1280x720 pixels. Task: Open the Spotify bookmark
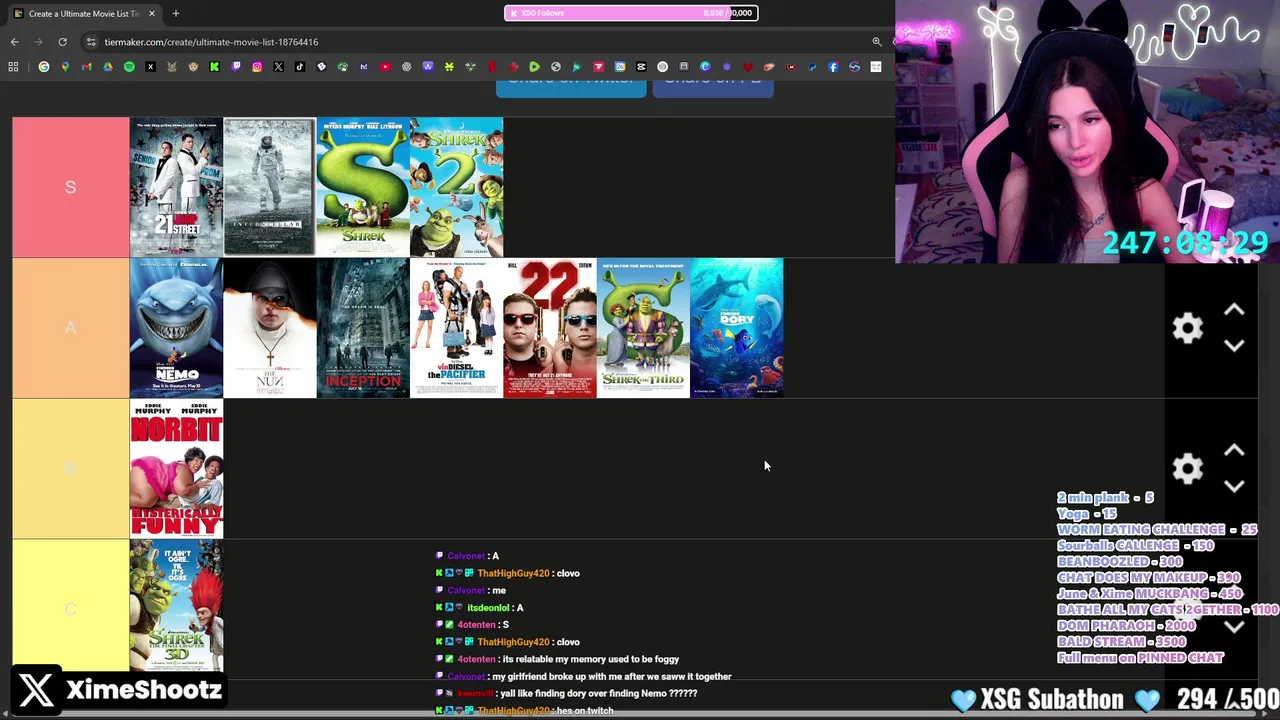pyautogui.click(x=129, y=67)
